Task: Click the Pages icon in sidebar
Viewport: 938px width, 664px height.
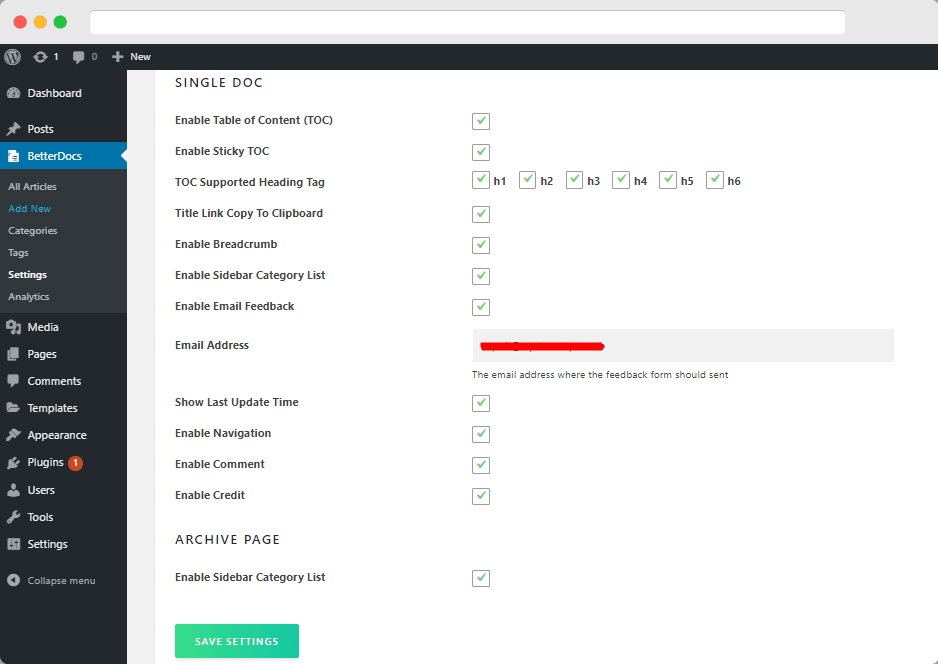Action: (x=13, y=354)
